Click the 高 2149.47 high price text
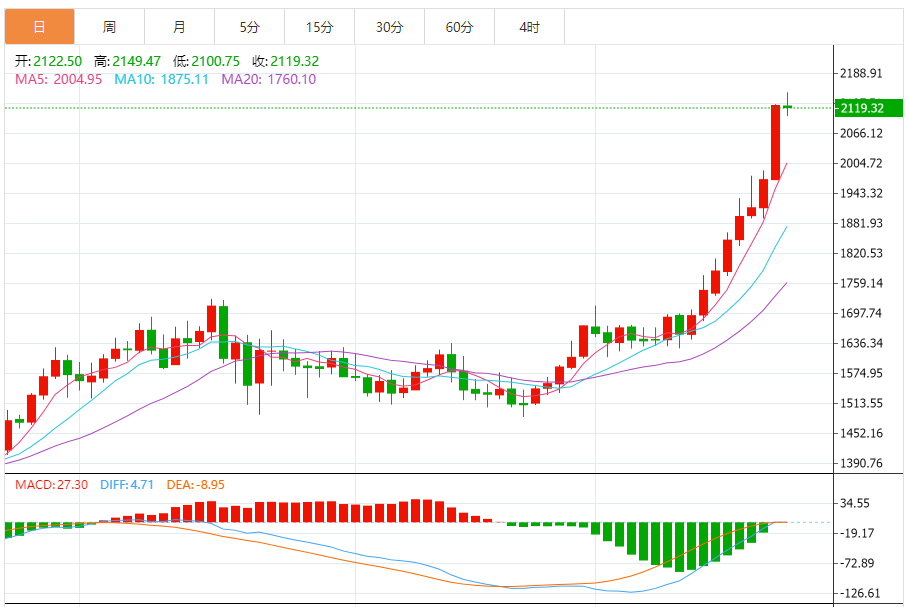 [x=127, y=61]
